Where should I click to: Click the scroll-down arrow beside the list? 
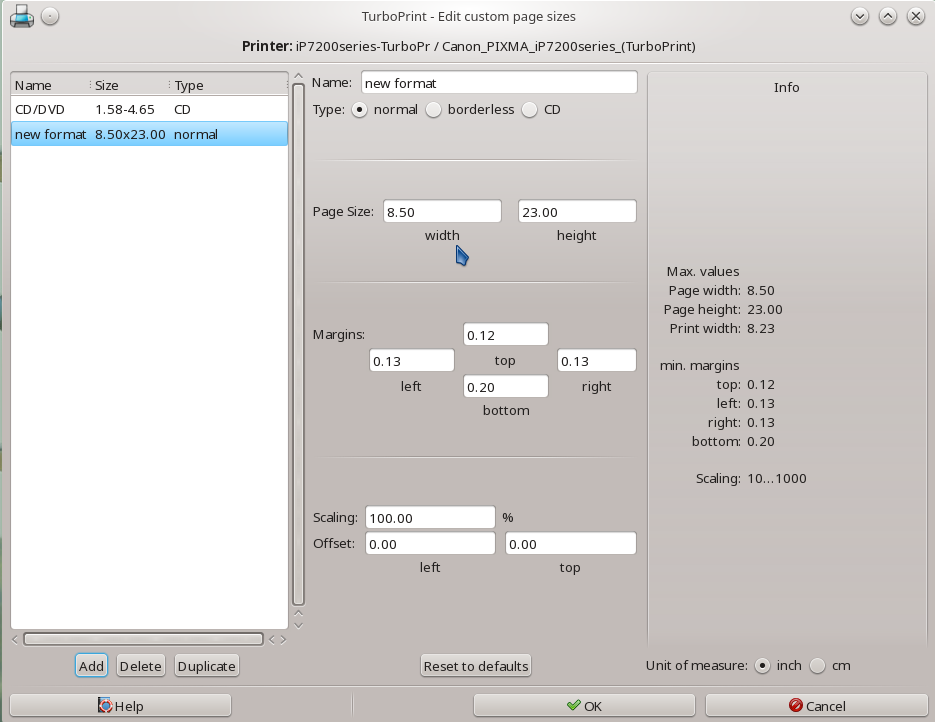(298, 625)
